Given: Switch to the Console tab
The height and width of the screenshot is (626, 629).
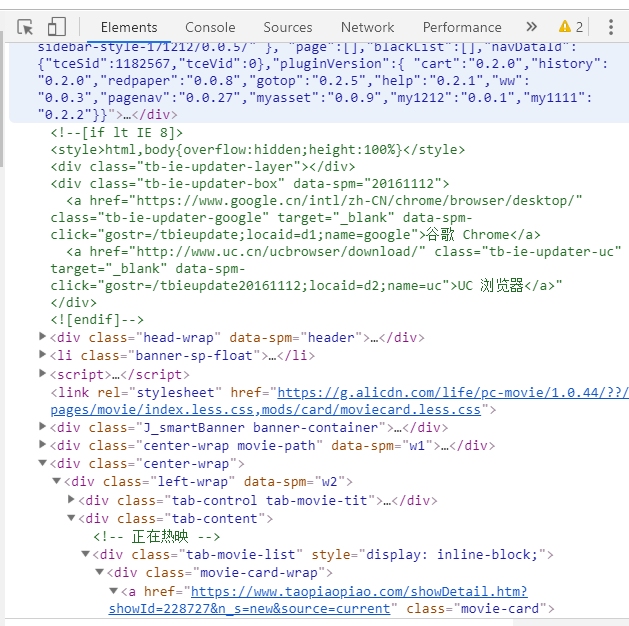Looking at the screenshot, I should click(x=210, y=27).
